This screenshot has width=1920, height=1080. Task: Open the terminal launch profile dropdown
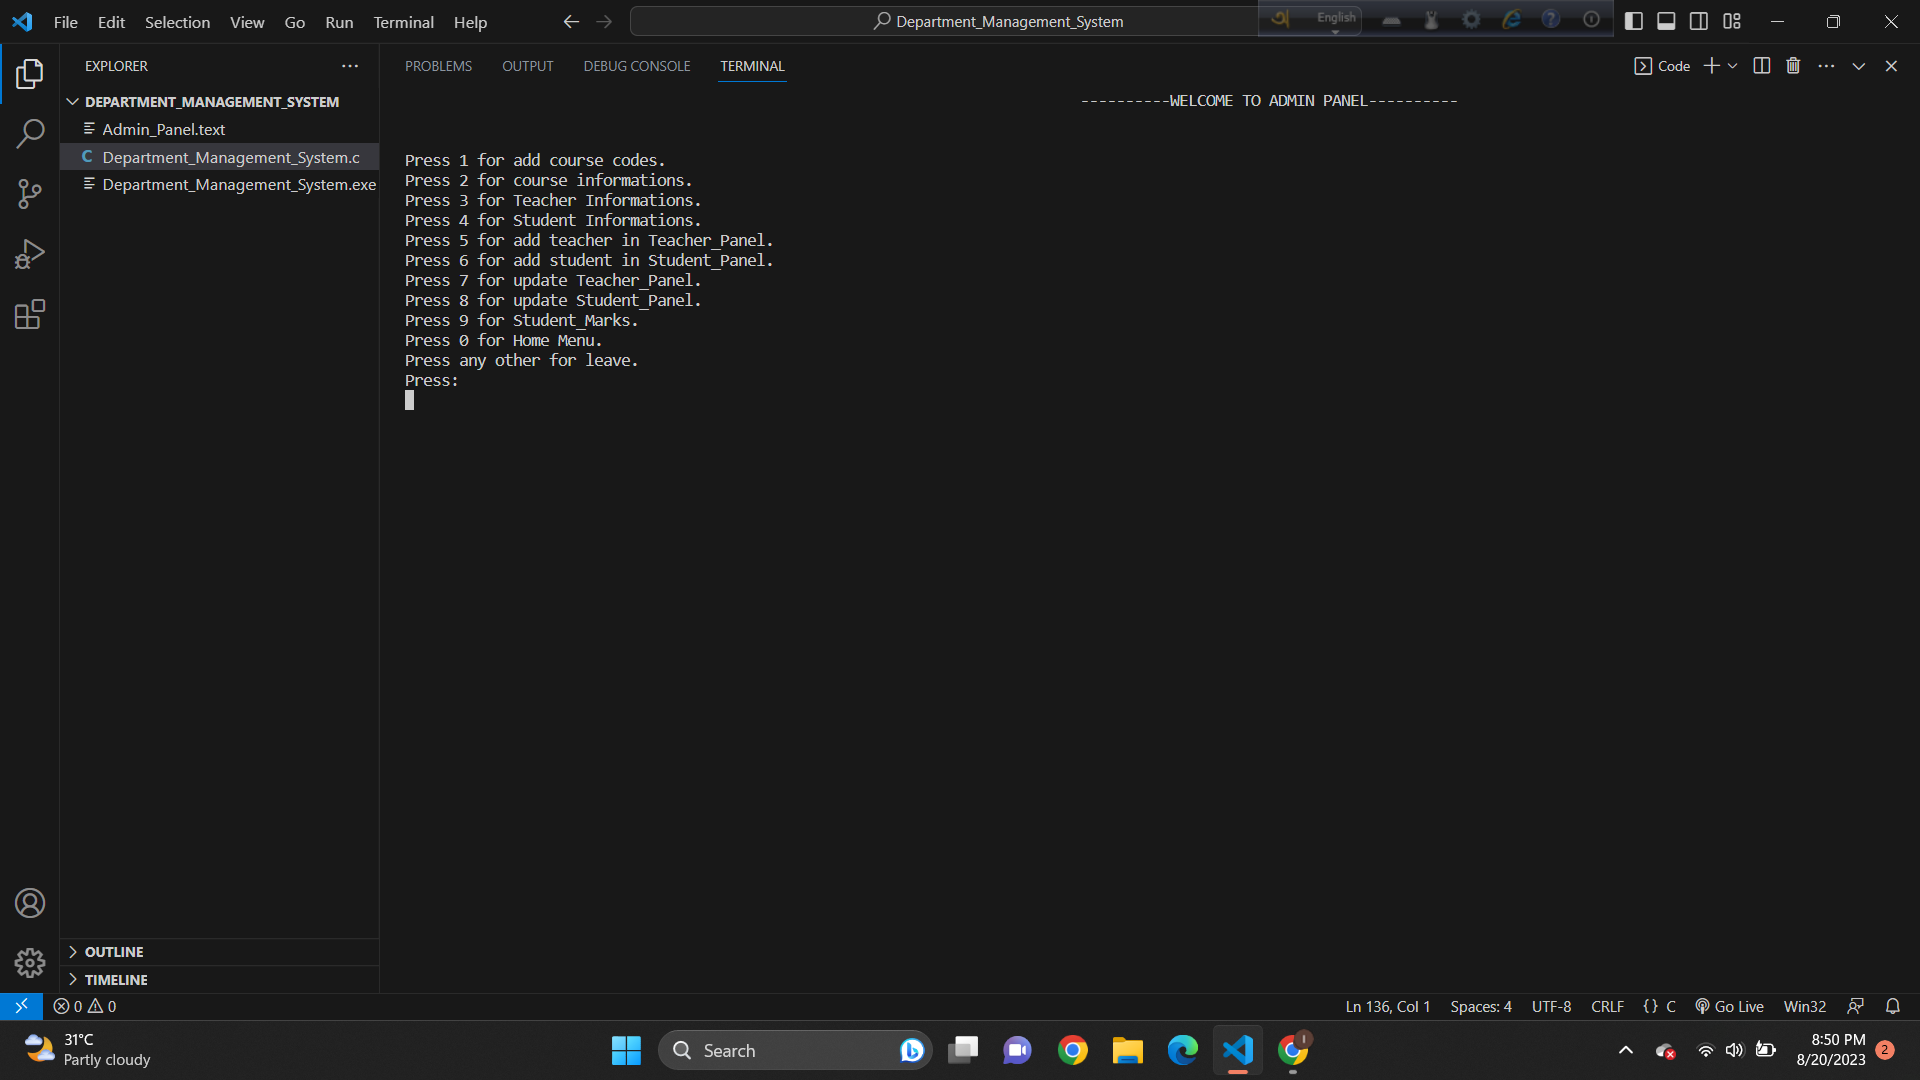pyautogui.click(x=1733, y=65)
